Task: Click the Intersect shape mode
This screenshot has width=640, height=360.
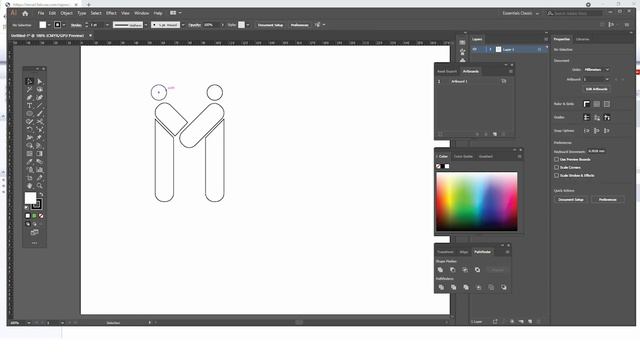Action: tap(465, 270)
